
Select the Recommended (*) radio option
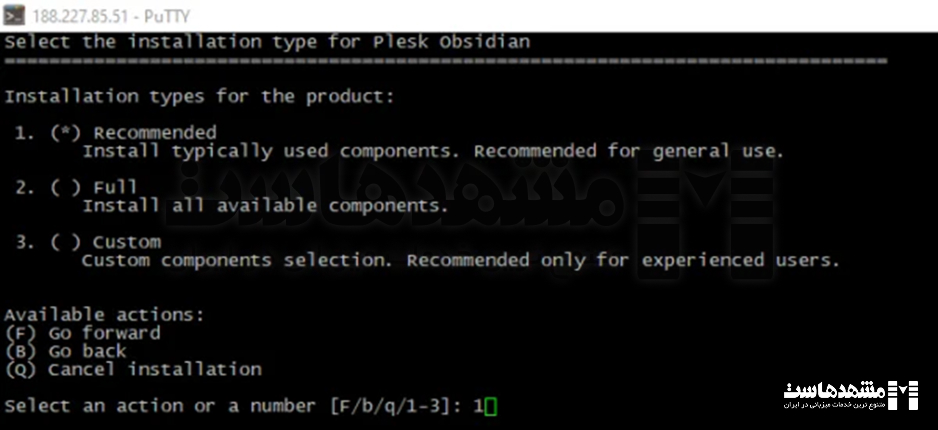(65, 133)
